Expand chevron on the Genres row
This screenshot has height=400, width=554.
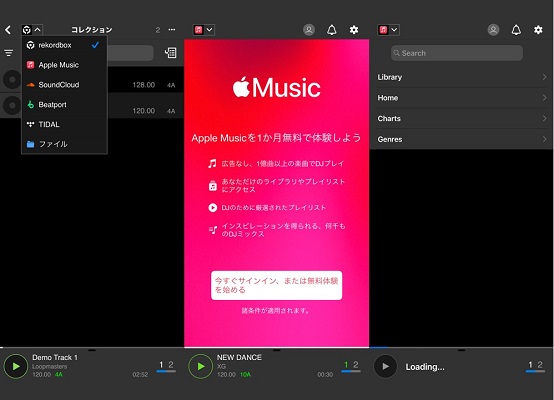(x=544, y=139)
